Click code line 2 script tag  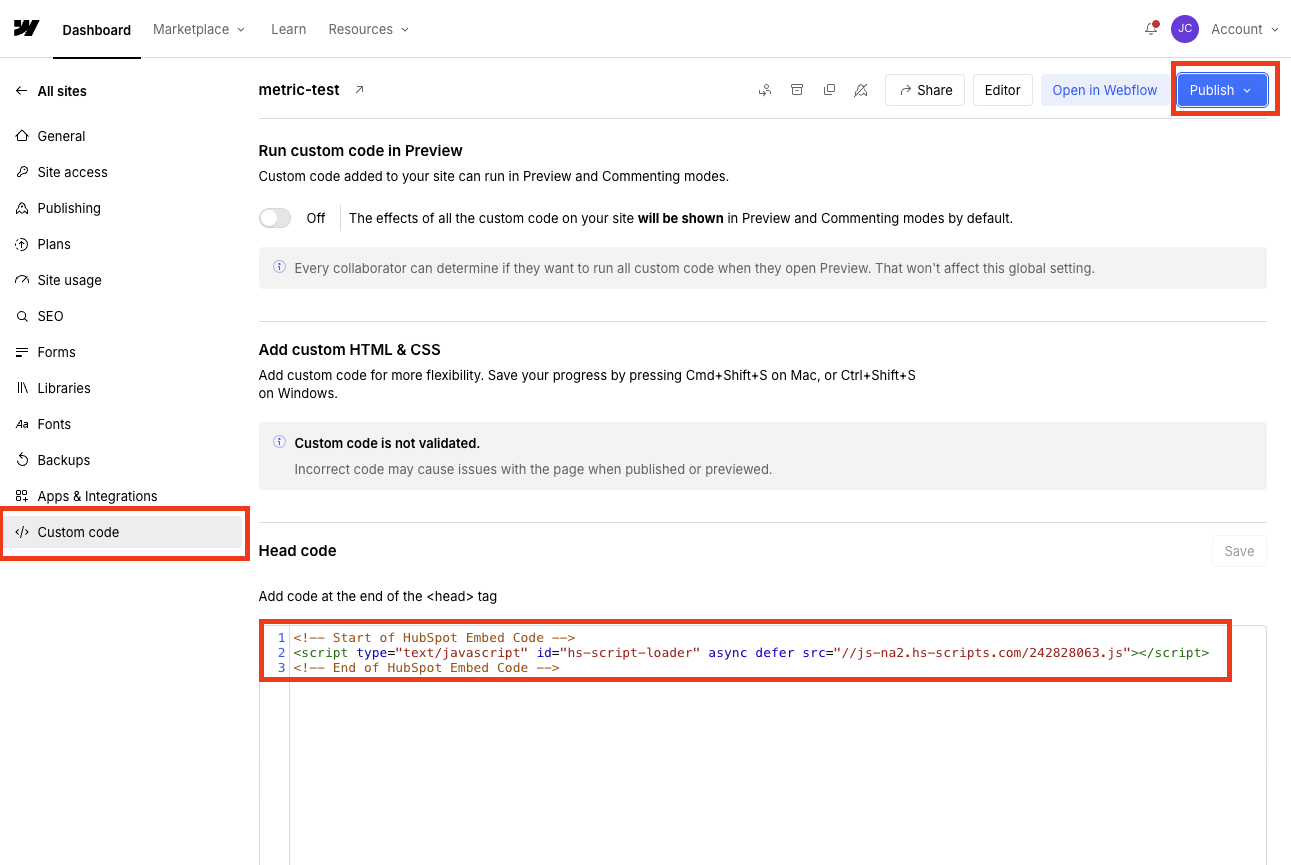(751, 653)
